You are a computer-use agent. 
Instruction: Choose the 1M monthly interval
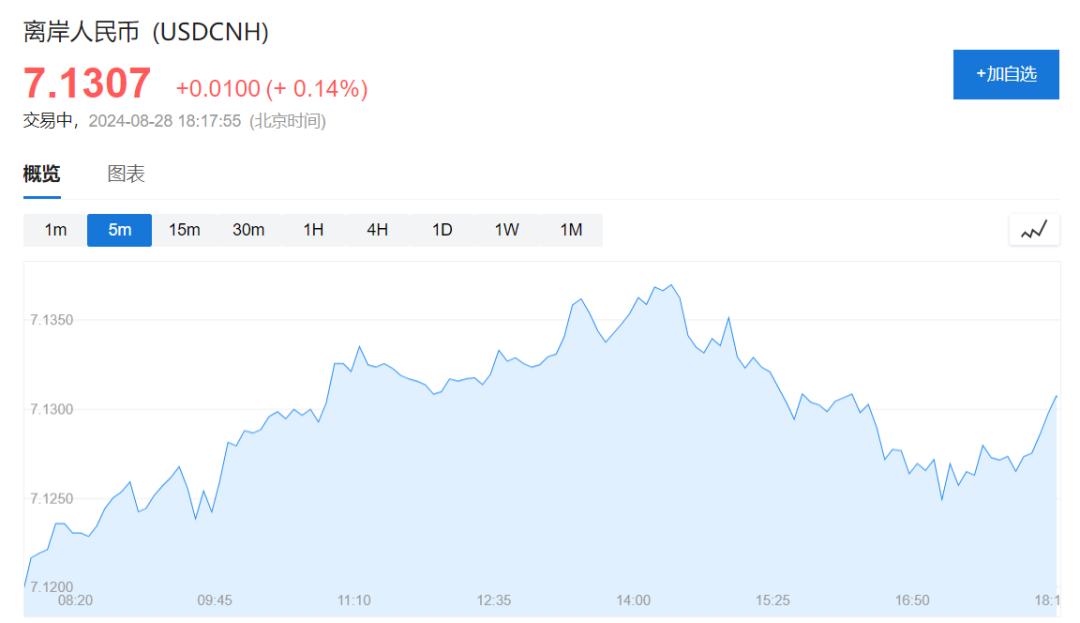coord(570,230)
